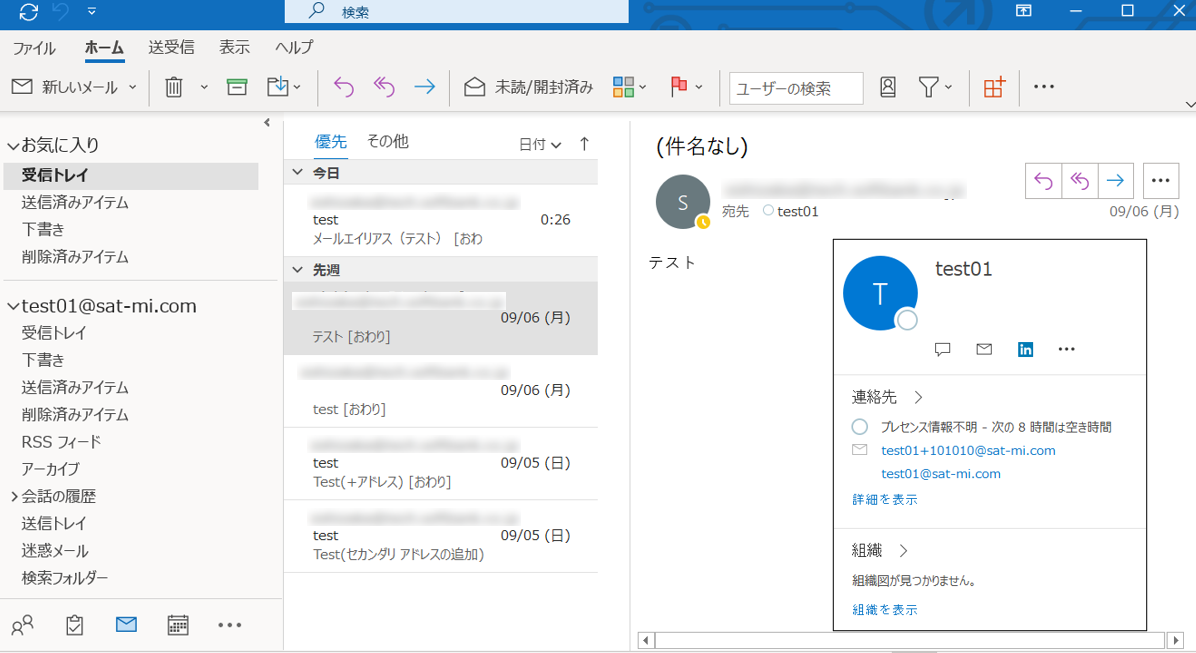The image size is (1196, 653).
Task: Click the send/receive sync icon in title bar
Action: (29, 11)
